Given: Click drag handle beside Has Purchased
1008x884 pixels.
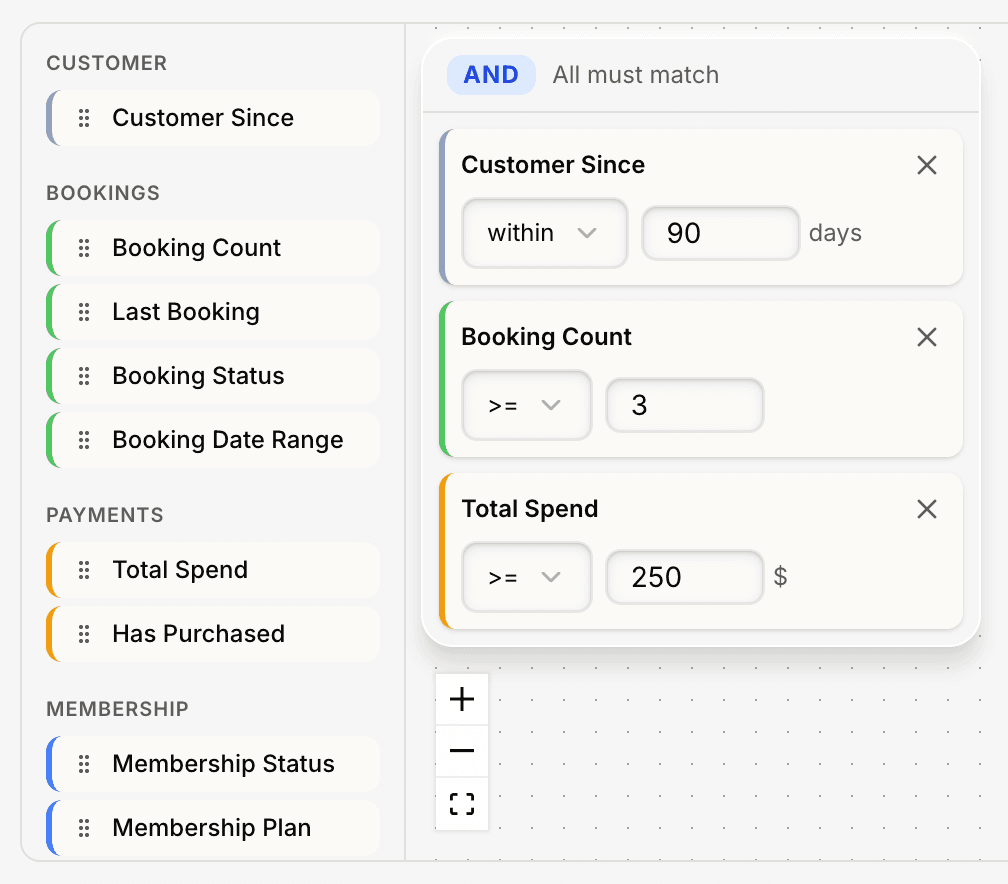Looking at the screenshot, I should click(x=85, y=634).
